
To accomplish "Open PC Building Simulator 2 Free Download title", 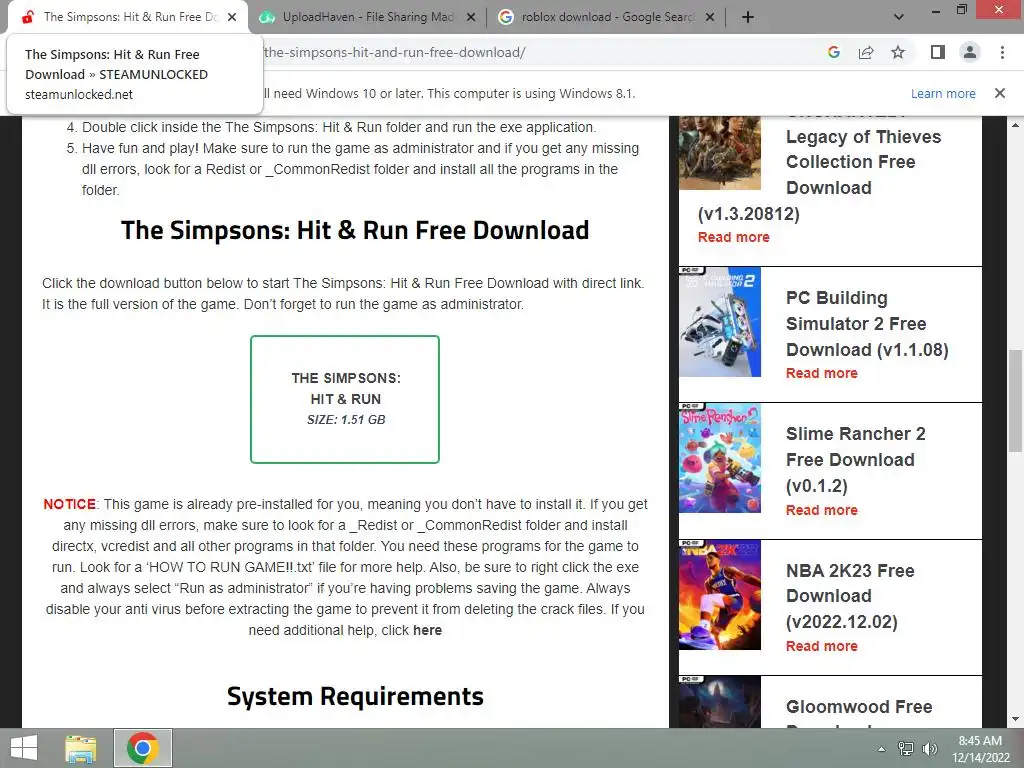I will pyautogui.click(x=867, y=324).
